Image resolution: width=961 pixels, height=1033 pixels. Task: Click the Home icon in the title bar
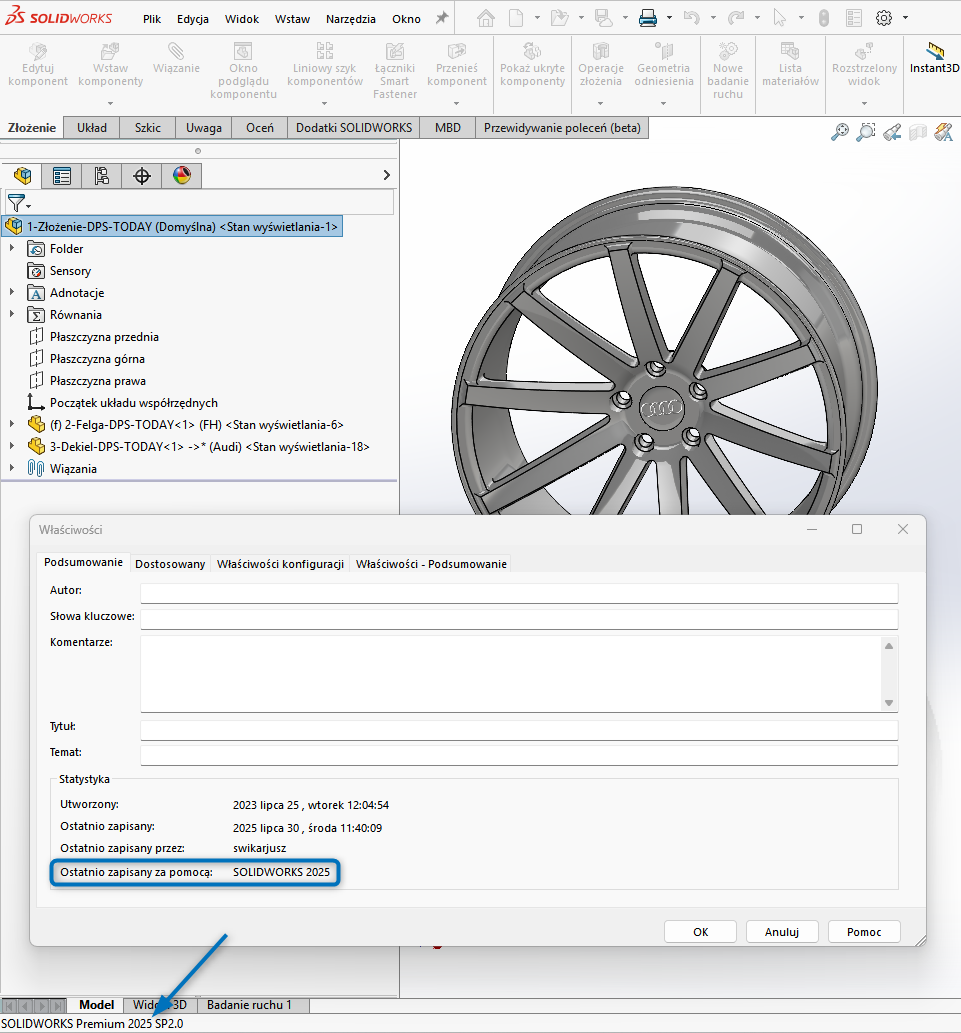486,18
